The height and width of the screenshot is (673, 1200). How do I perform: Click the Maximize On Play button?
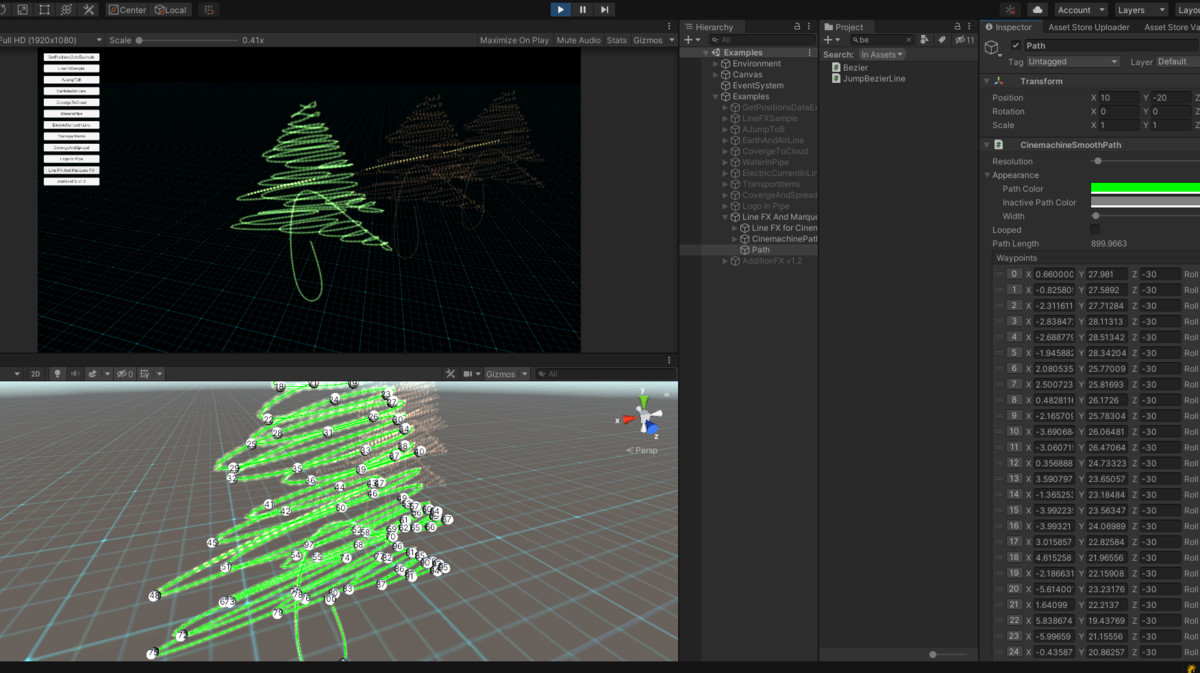514,40
